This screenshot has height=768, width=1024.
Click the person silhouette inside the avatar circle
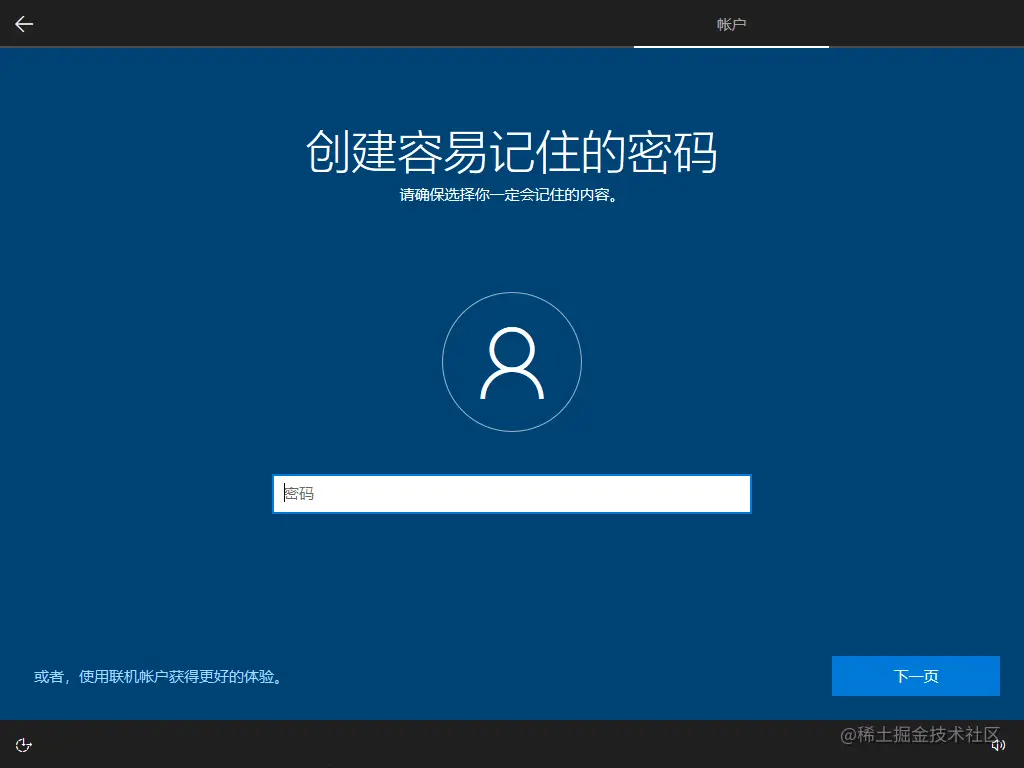click(512, 362)
